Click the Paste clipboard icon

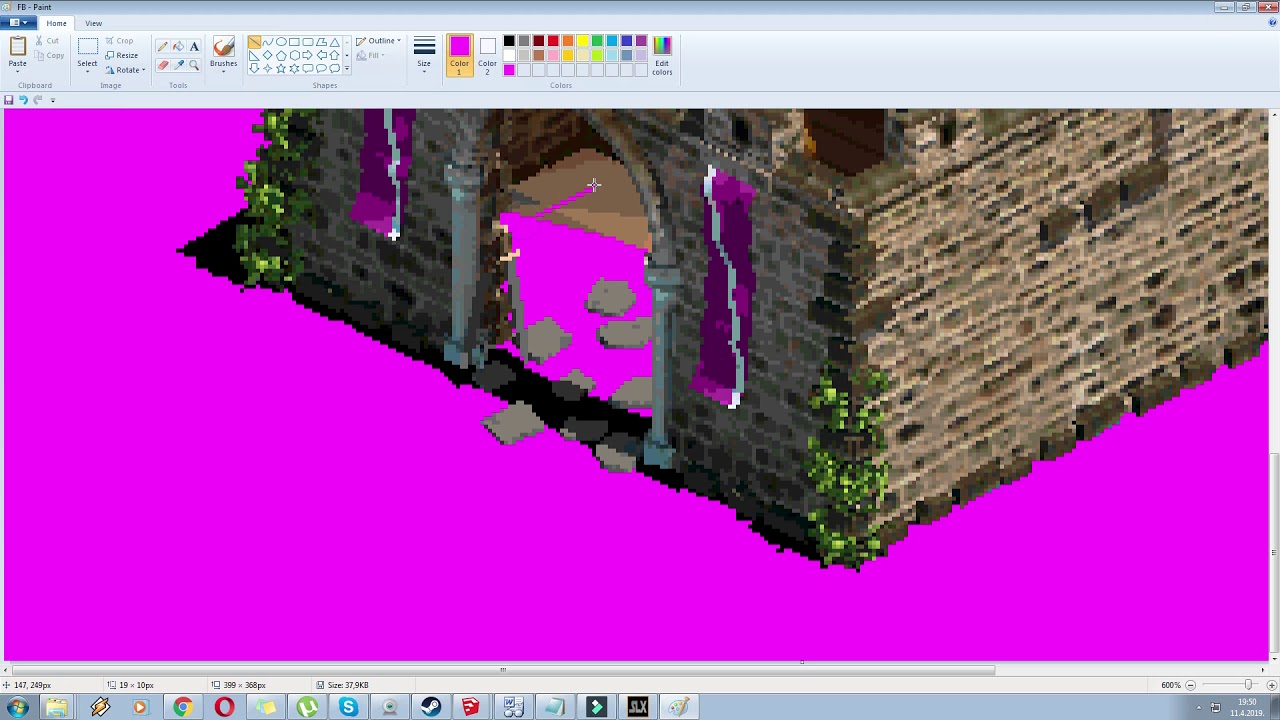coord(18,47)
